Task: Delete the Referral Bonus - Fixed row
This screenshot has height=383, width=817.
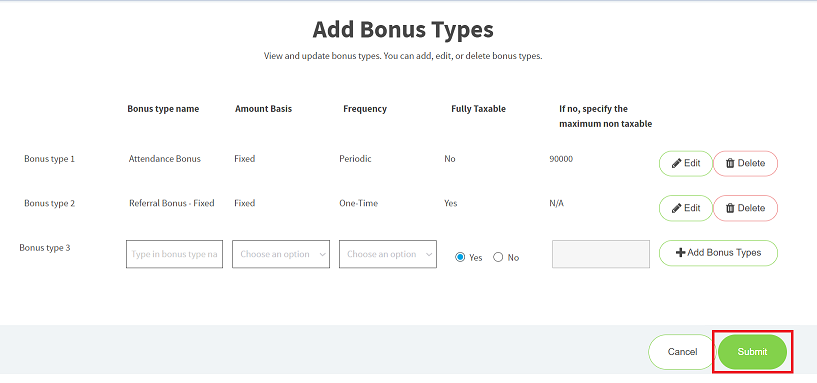Action: pos(745,208)
